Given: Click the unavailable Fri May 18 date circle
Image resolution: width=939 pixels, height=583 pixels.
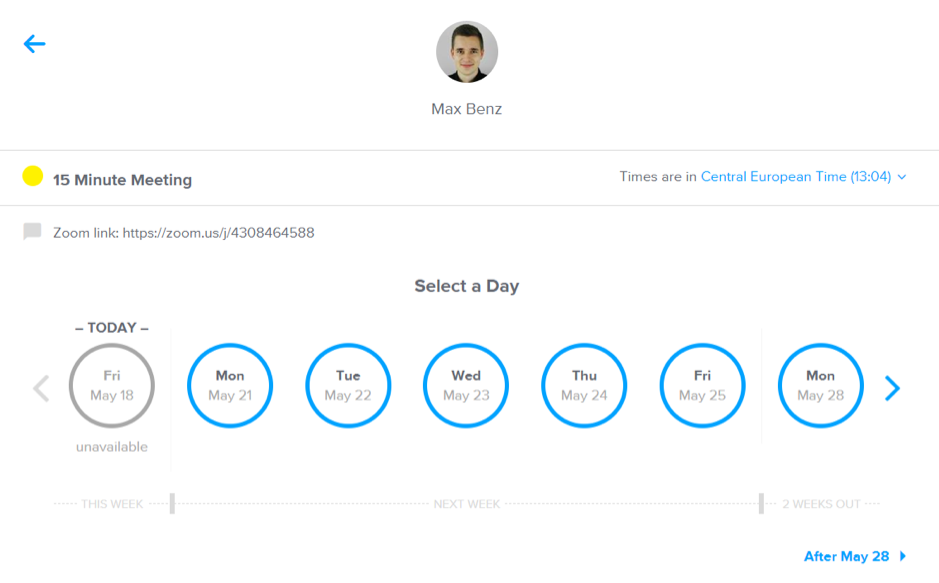Looking at the screenshot, I should [111, 385].
